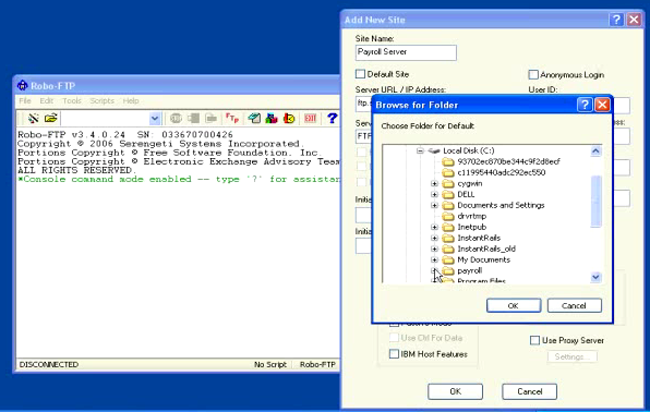Click the red EXIT icon in toolbar
This screenshot has width=650, height=412.
(x=310, y=118)
